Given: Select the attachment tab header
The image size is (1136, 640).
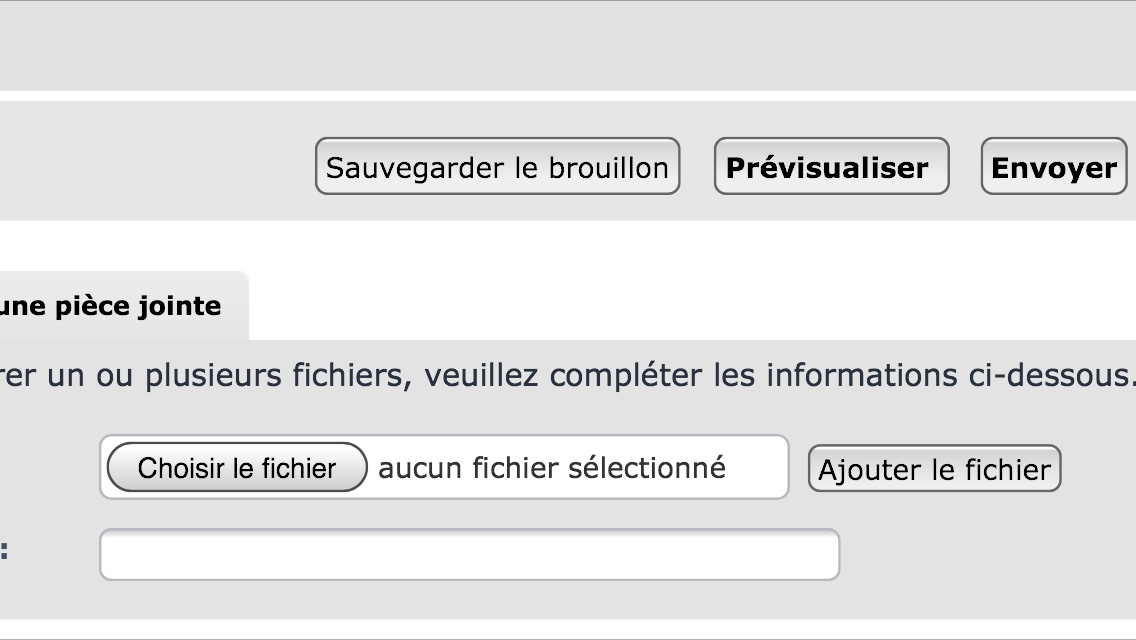Looking at the screenshot, I should [x=112, y=305].
